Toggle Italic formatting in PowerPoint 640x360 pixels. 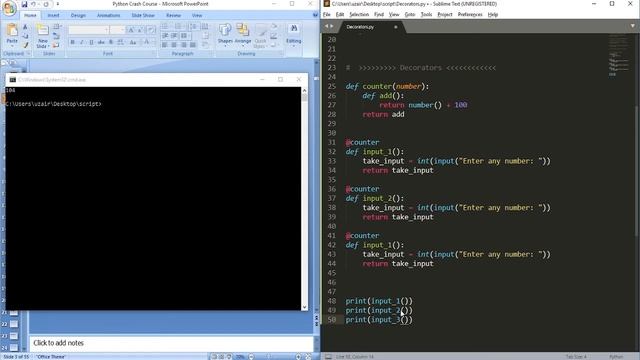tap(82, 42)
